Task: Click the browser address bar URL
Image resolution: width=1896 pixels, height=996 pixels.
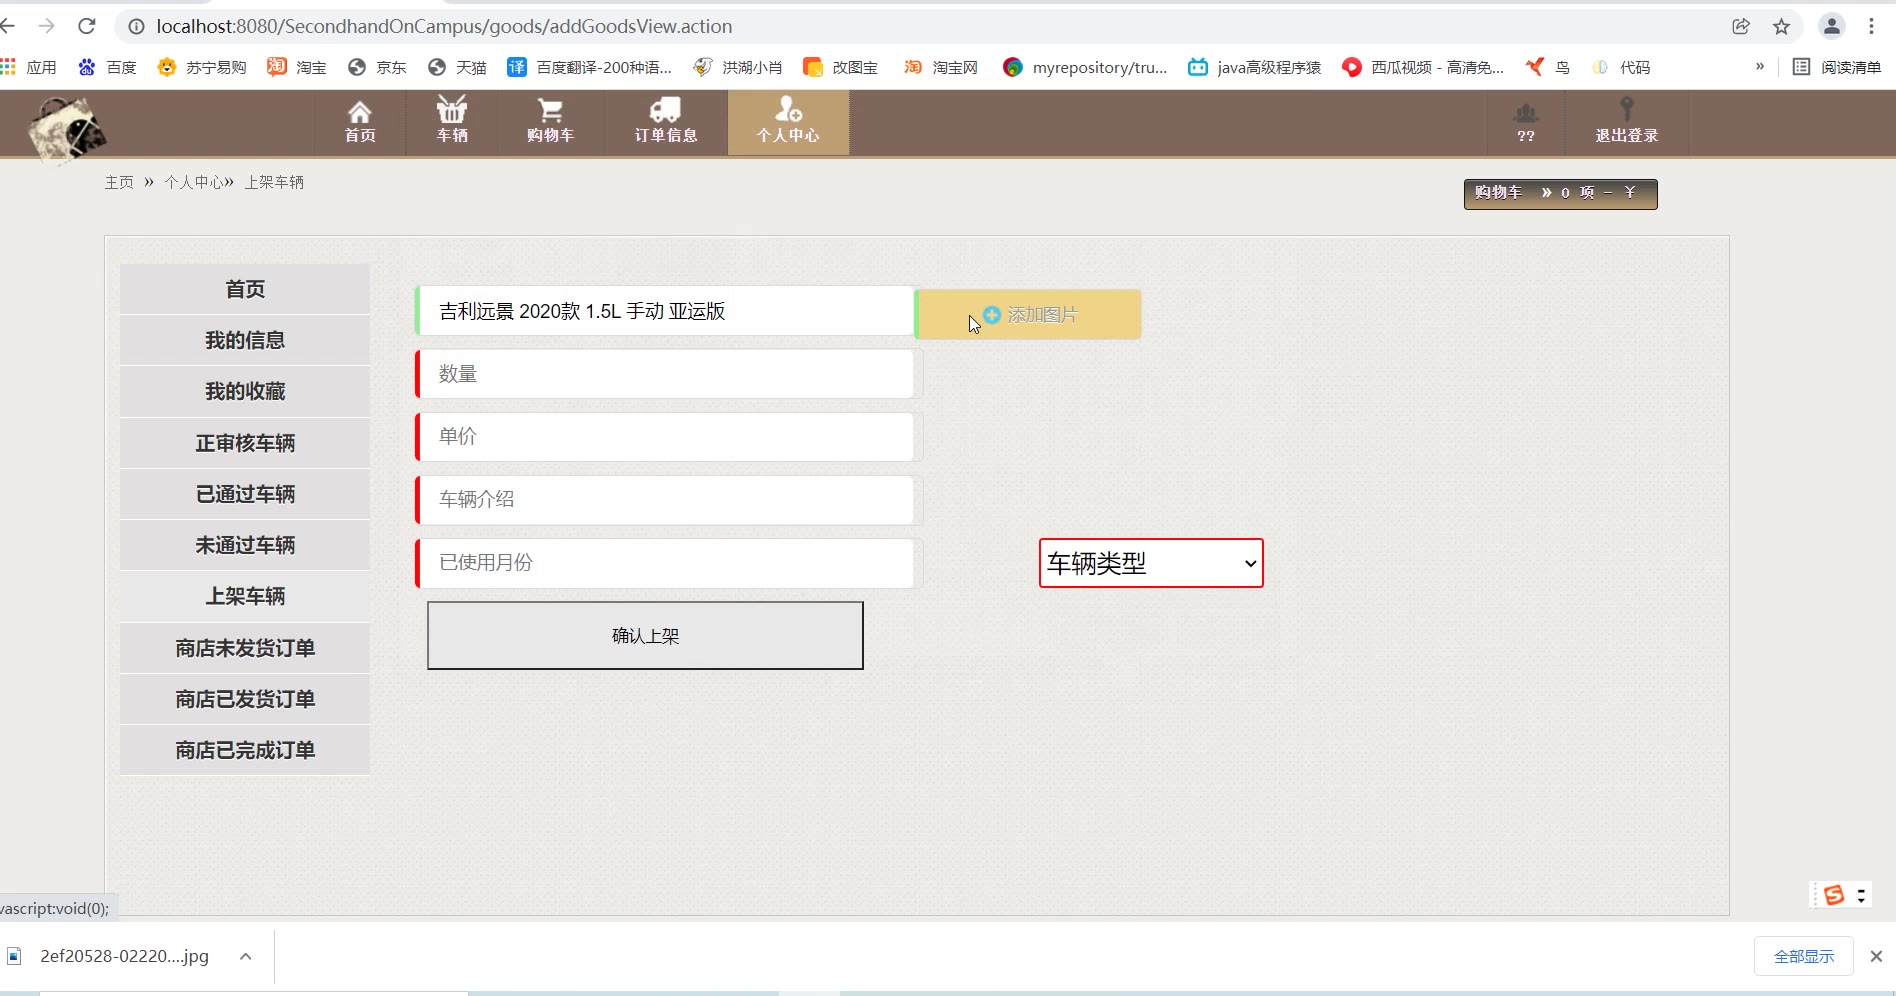Action: 444,26
